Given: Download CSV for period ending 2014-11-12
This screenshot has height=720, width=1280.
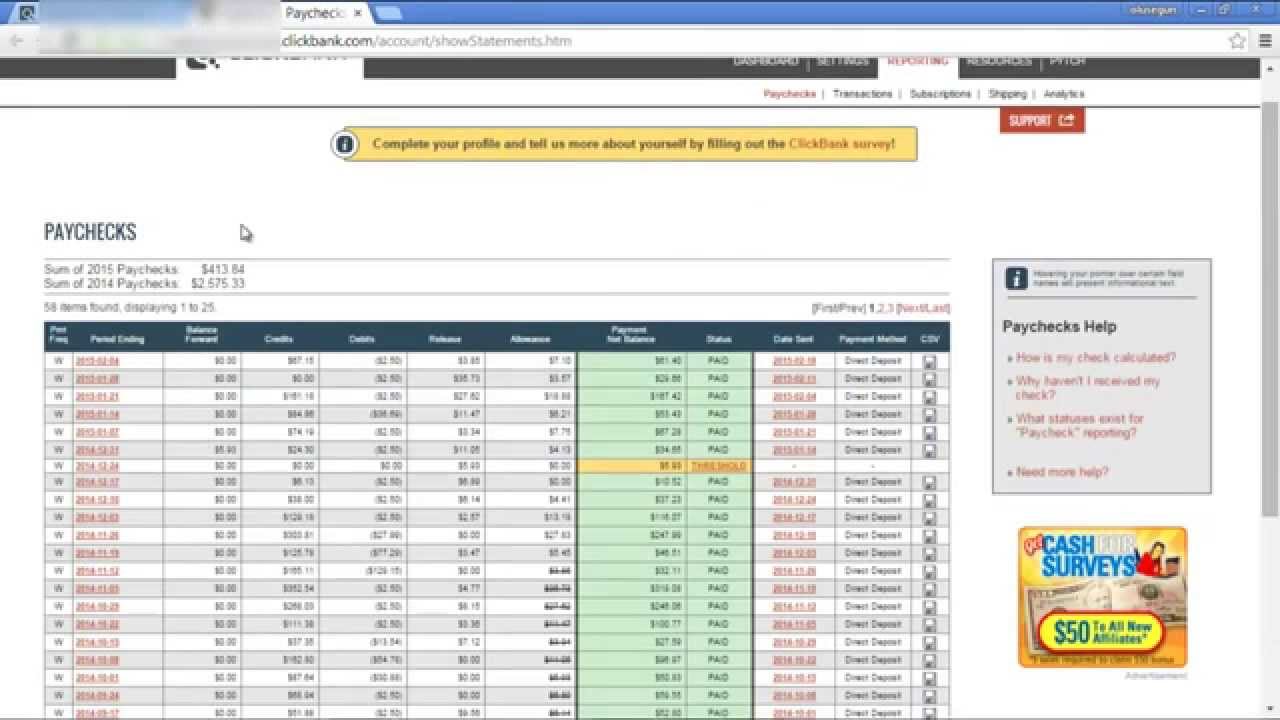Looking at the screenshot, I should (929, 572).
